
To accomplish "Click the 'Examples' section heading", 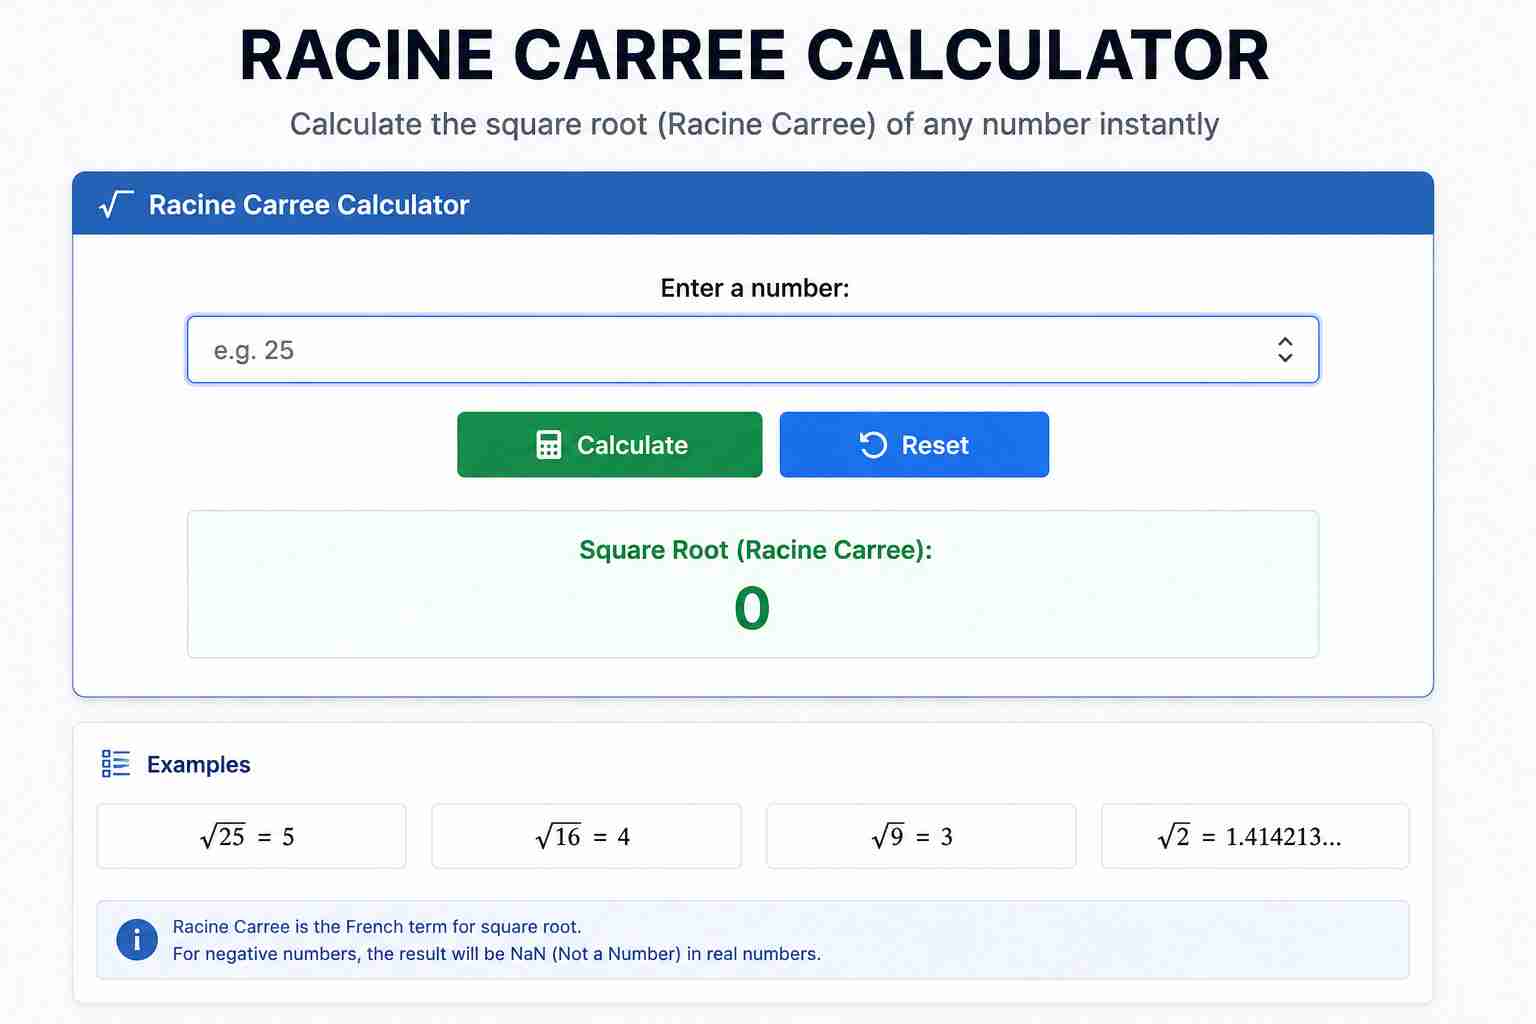I will pos(198,765).
